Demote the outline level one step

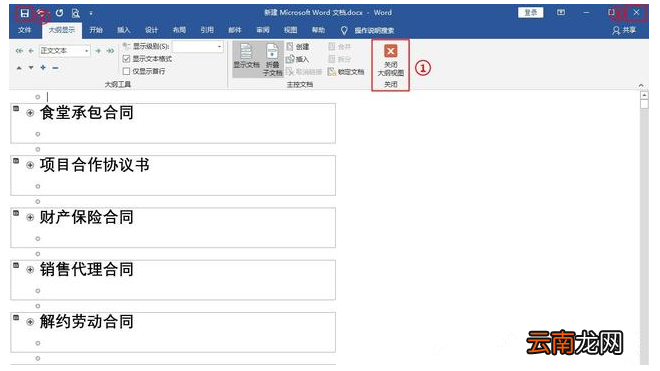click(x=98, y=51)
